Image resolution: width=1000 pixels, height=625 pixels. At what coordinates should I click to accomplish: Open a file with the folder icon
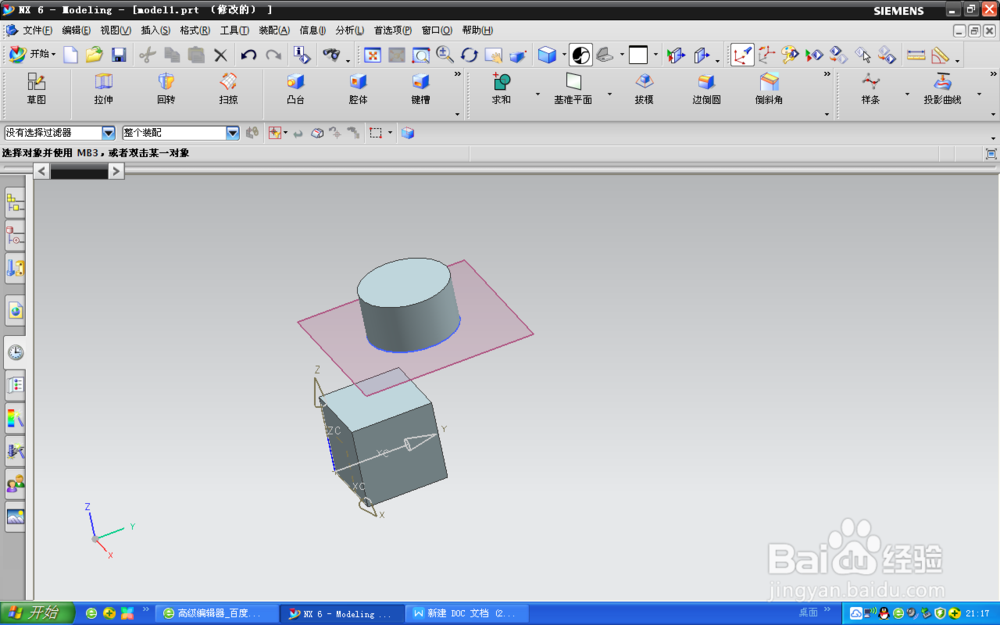[x=94, y=55]
